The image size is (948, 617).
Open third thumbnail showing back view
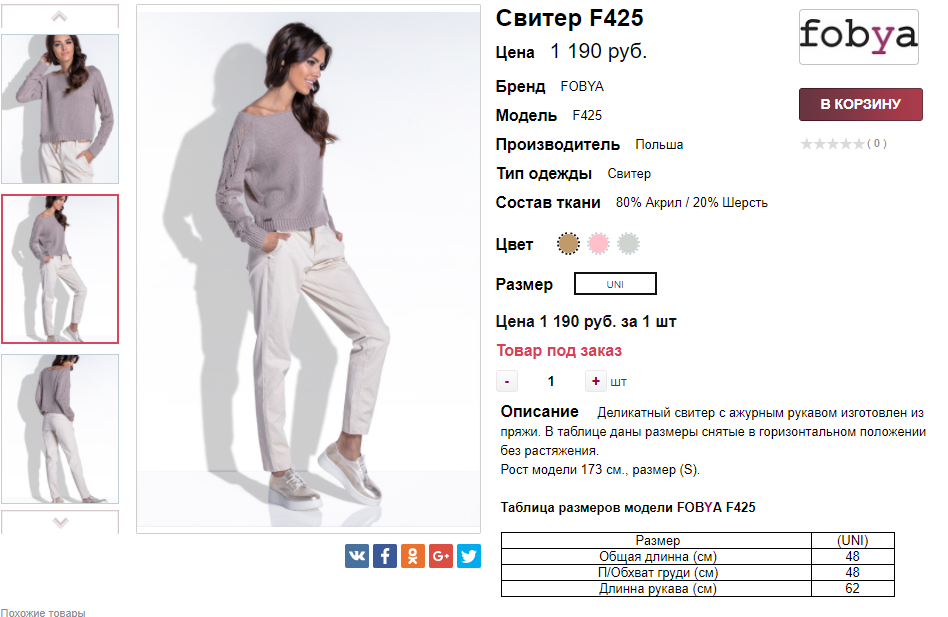[60, 429]
